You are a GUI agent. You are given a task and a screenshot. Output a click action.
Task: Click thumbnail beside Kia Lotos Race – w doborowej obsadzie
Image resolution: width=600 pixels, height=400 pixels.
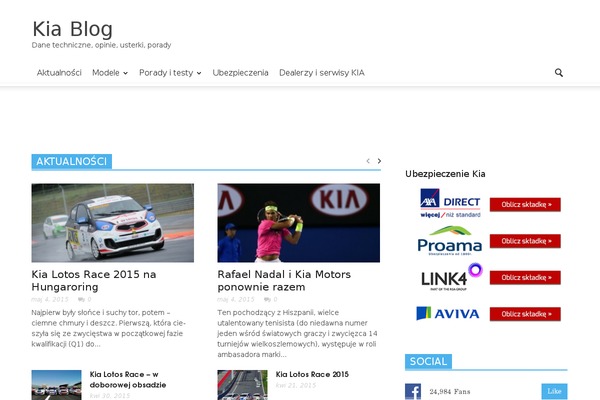(56, 385)
